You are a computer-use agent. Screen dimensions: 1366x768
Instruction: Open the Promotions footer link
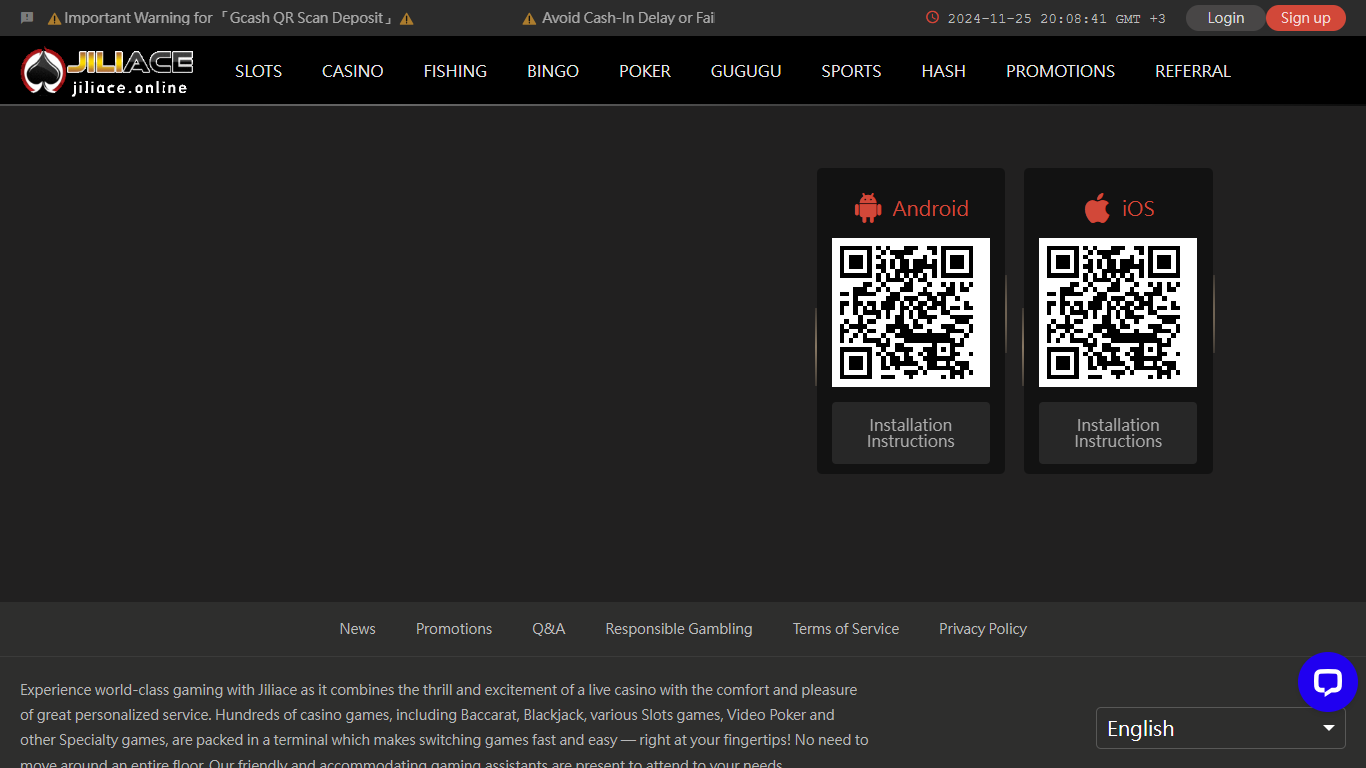[x=454, y=629]
